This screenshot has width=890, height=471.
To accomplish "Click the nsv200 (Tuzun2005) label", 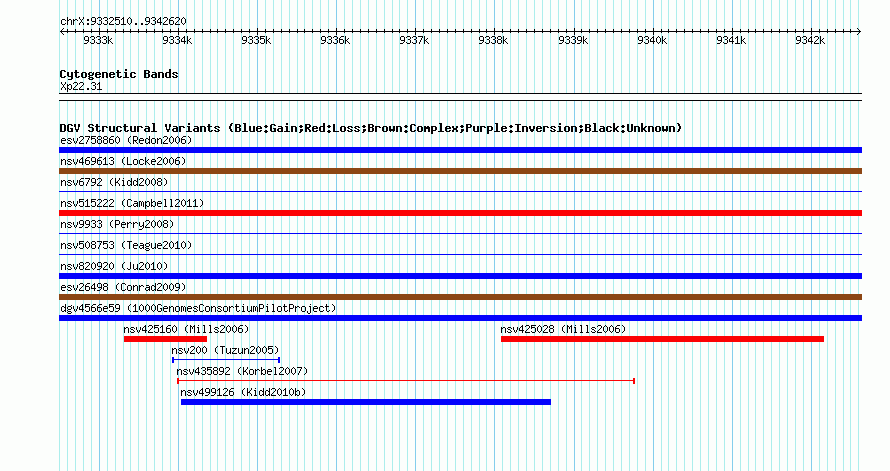I will pyautogui.click(x=225, y=350).
